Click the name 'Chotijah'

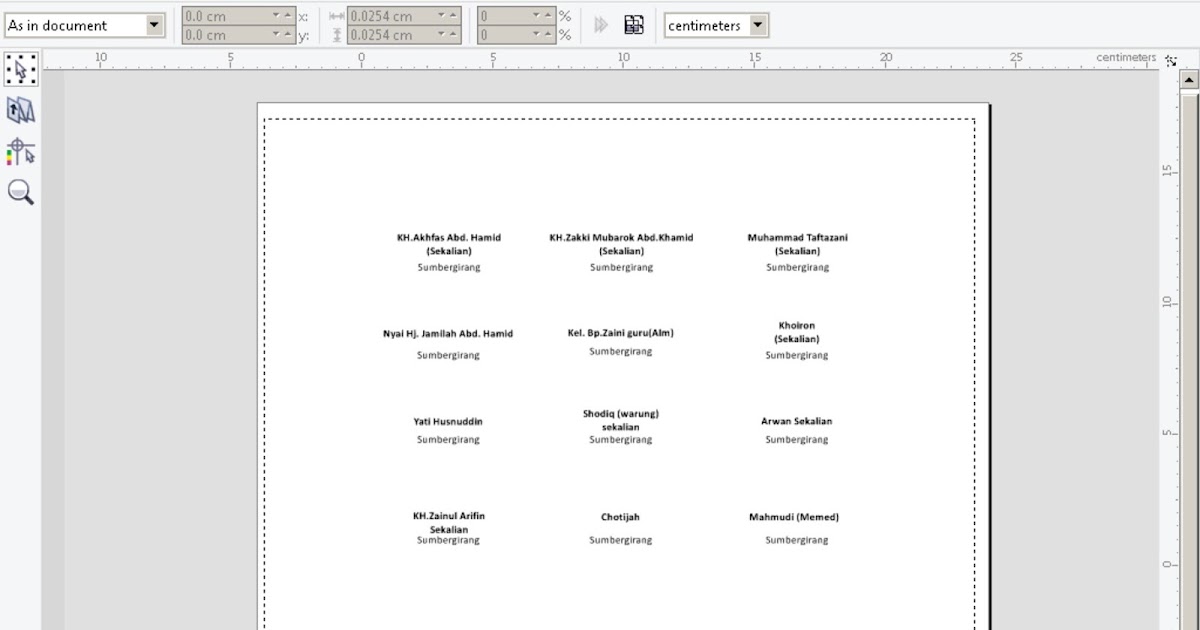click(620, 518)
